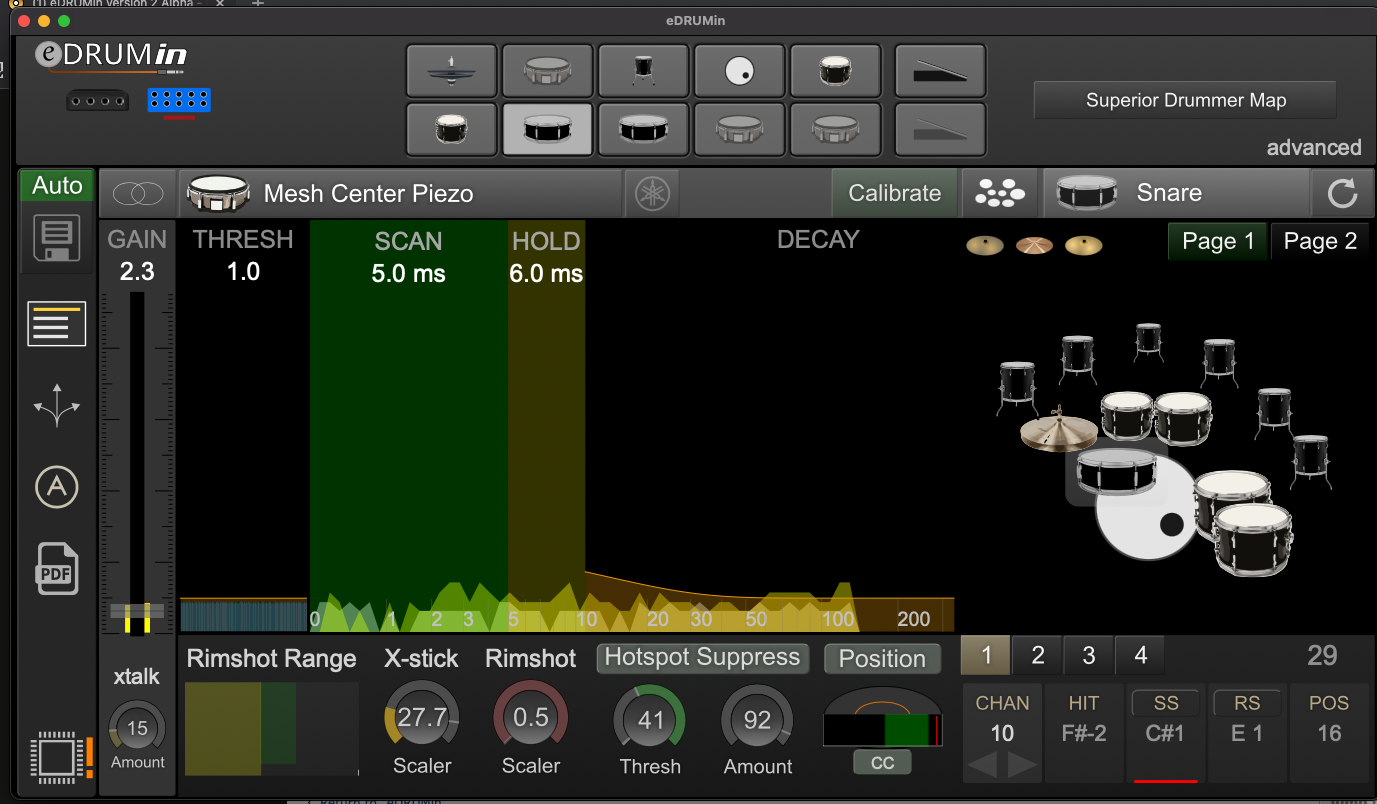
Task: Select the grey mesh pad beside the hi-hat input
Action: [548, 71]
